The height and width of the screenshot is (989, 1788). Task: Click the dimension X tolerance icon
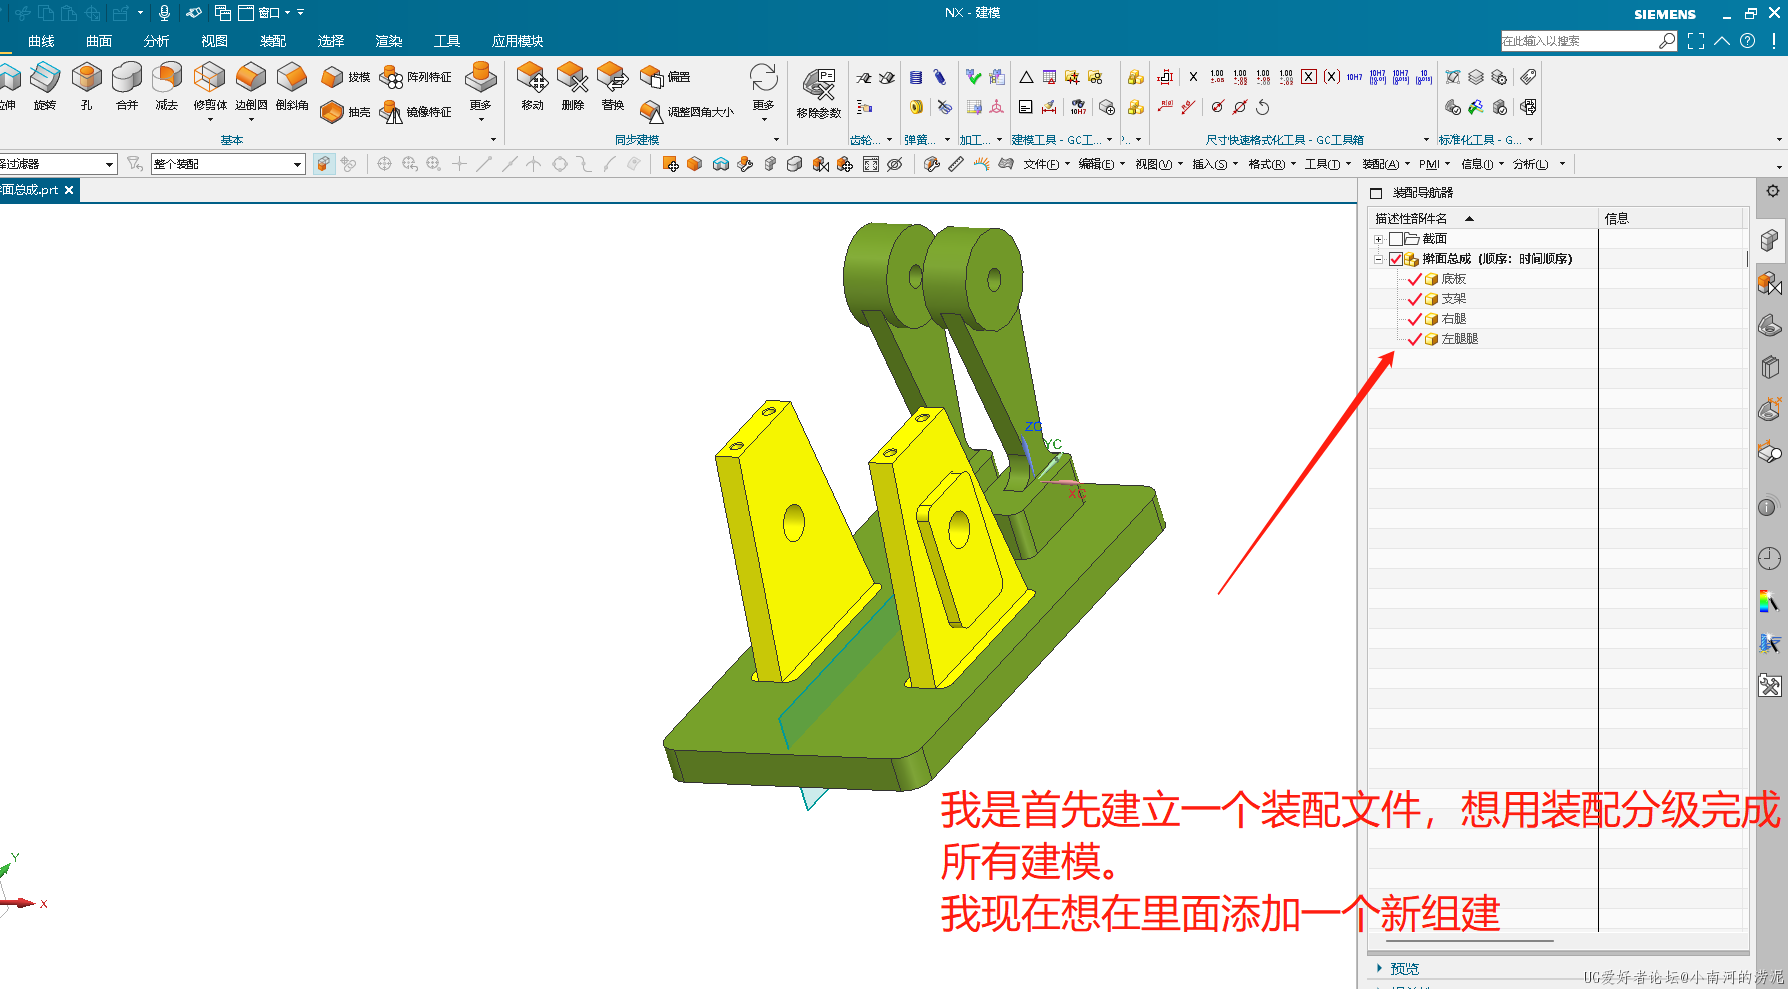[x=1193, y=77]
